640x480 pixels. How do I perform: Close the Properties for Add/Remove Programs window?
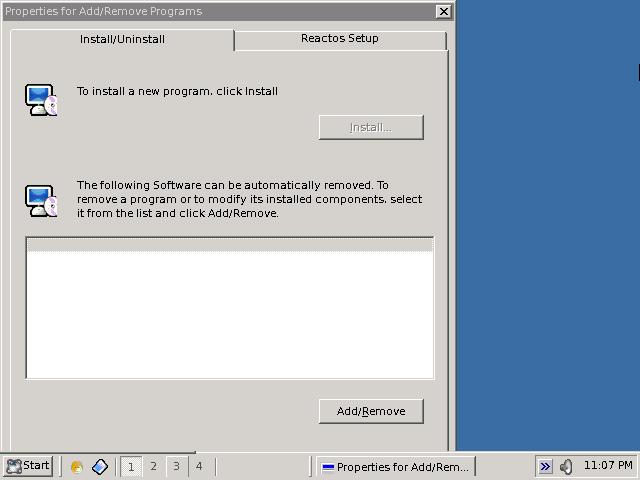[x=443, y=11]
